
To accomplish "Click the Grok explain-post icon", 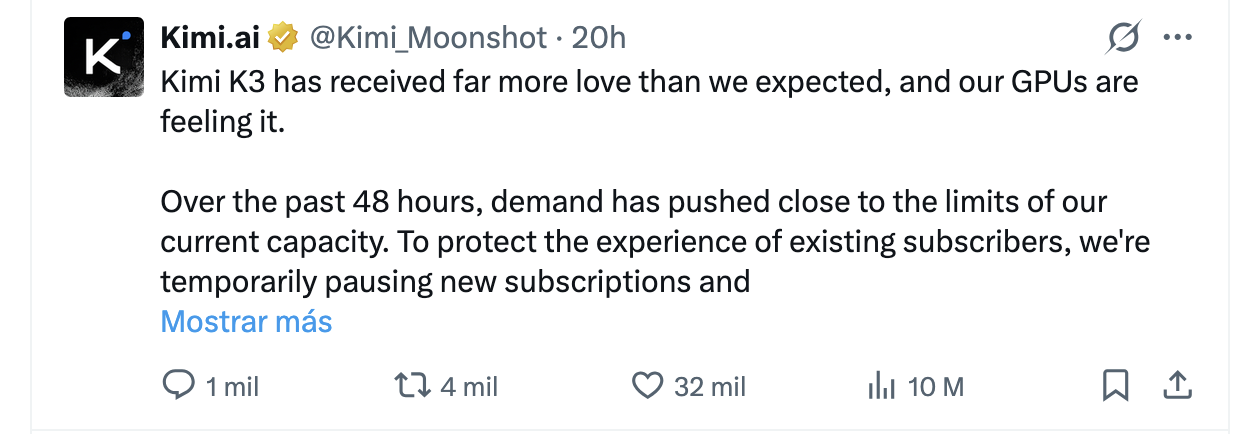I will 1124,38.
